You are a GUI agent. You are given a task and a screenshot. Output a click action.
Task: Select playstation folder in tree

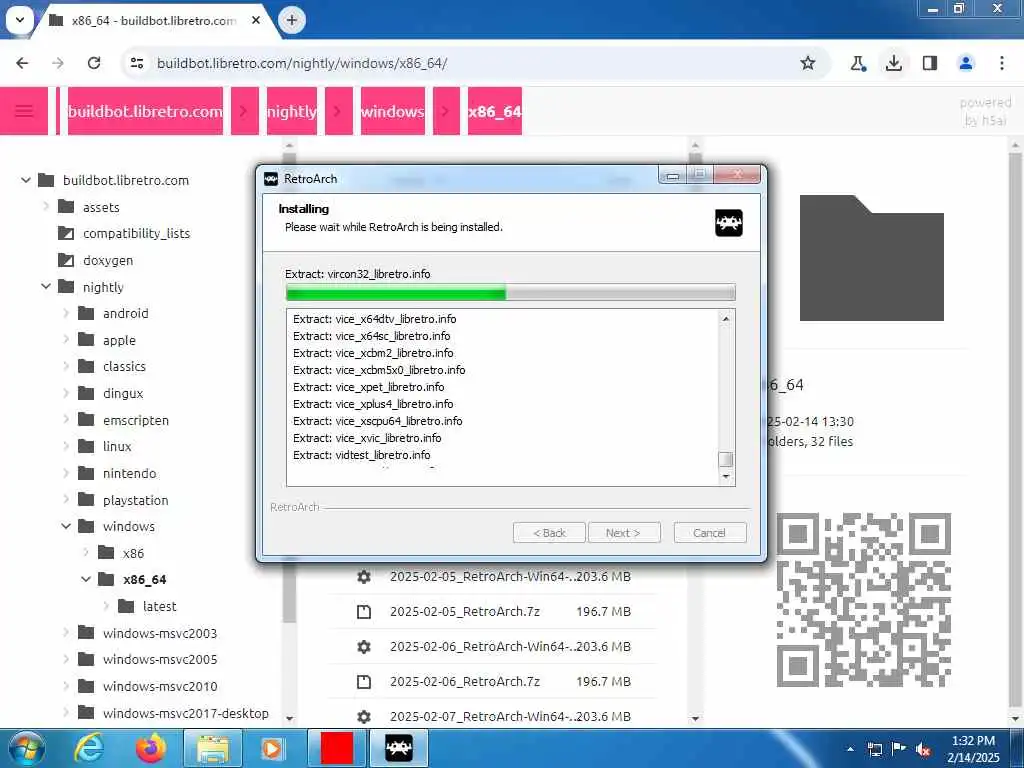123,500
